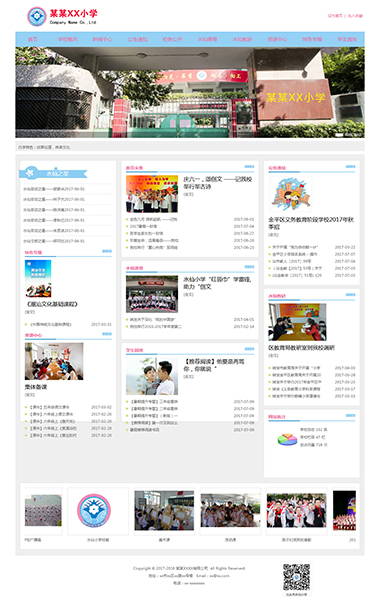Click the flower icon on 水仙之星 ribbon

pos(30,173)
